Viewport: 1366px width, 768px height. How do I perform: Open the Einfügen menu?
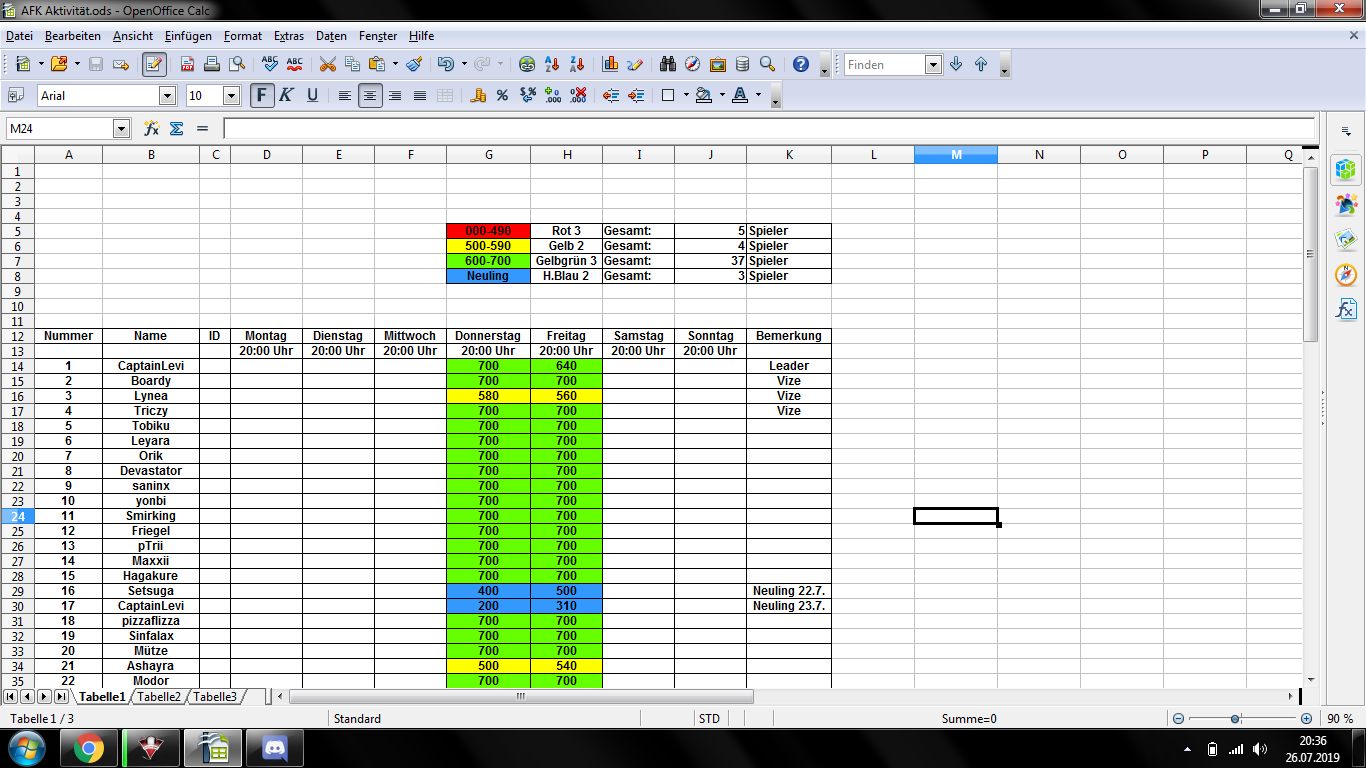click(x=188, y=35)
